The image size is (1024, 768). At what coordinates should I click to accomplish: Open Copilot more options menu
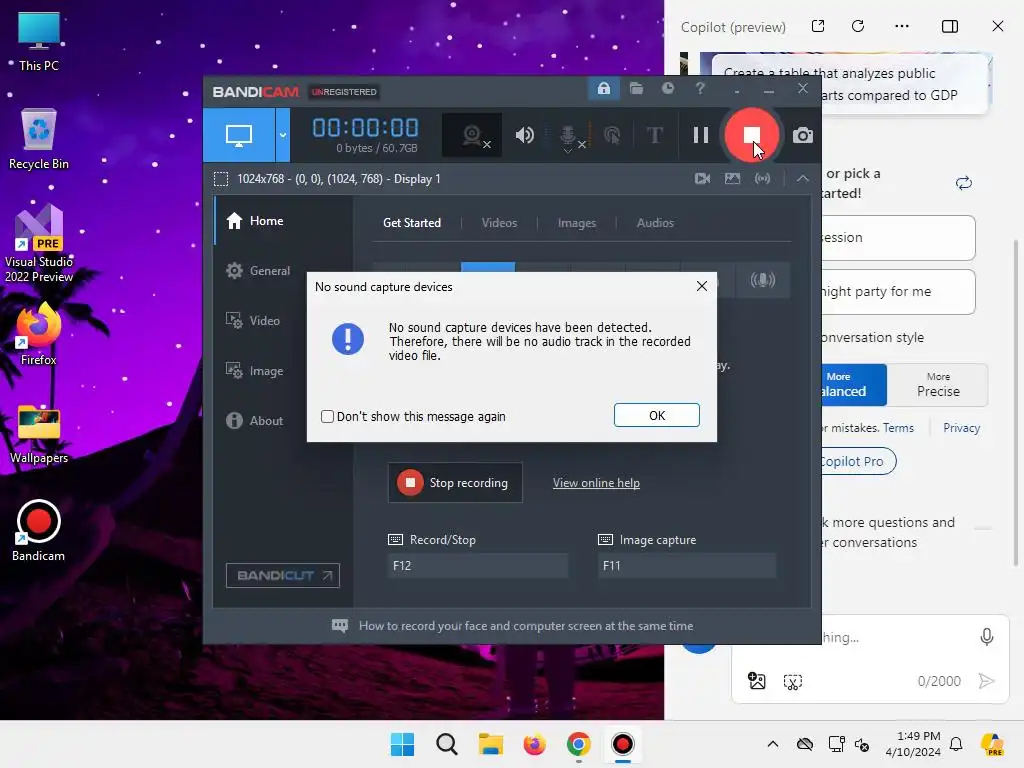(x=902, y=26)
